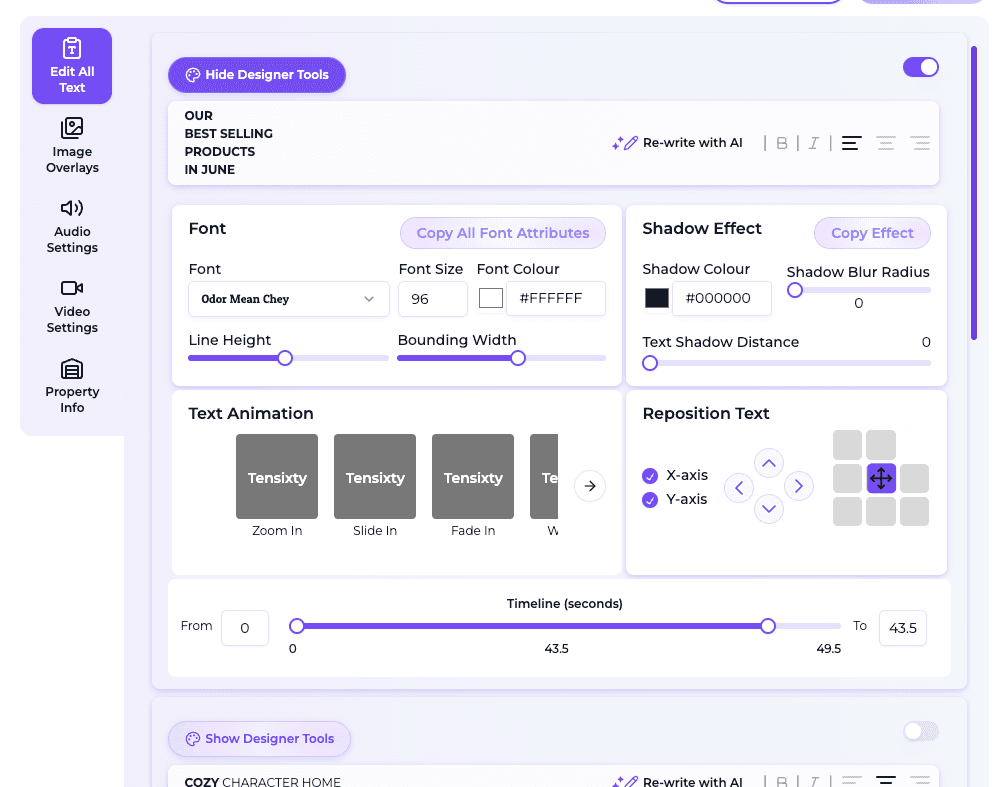Viewport: 1005px width, 787px height.
Task: Click Copy All Font Attributes button
Action: coord(502,233)
